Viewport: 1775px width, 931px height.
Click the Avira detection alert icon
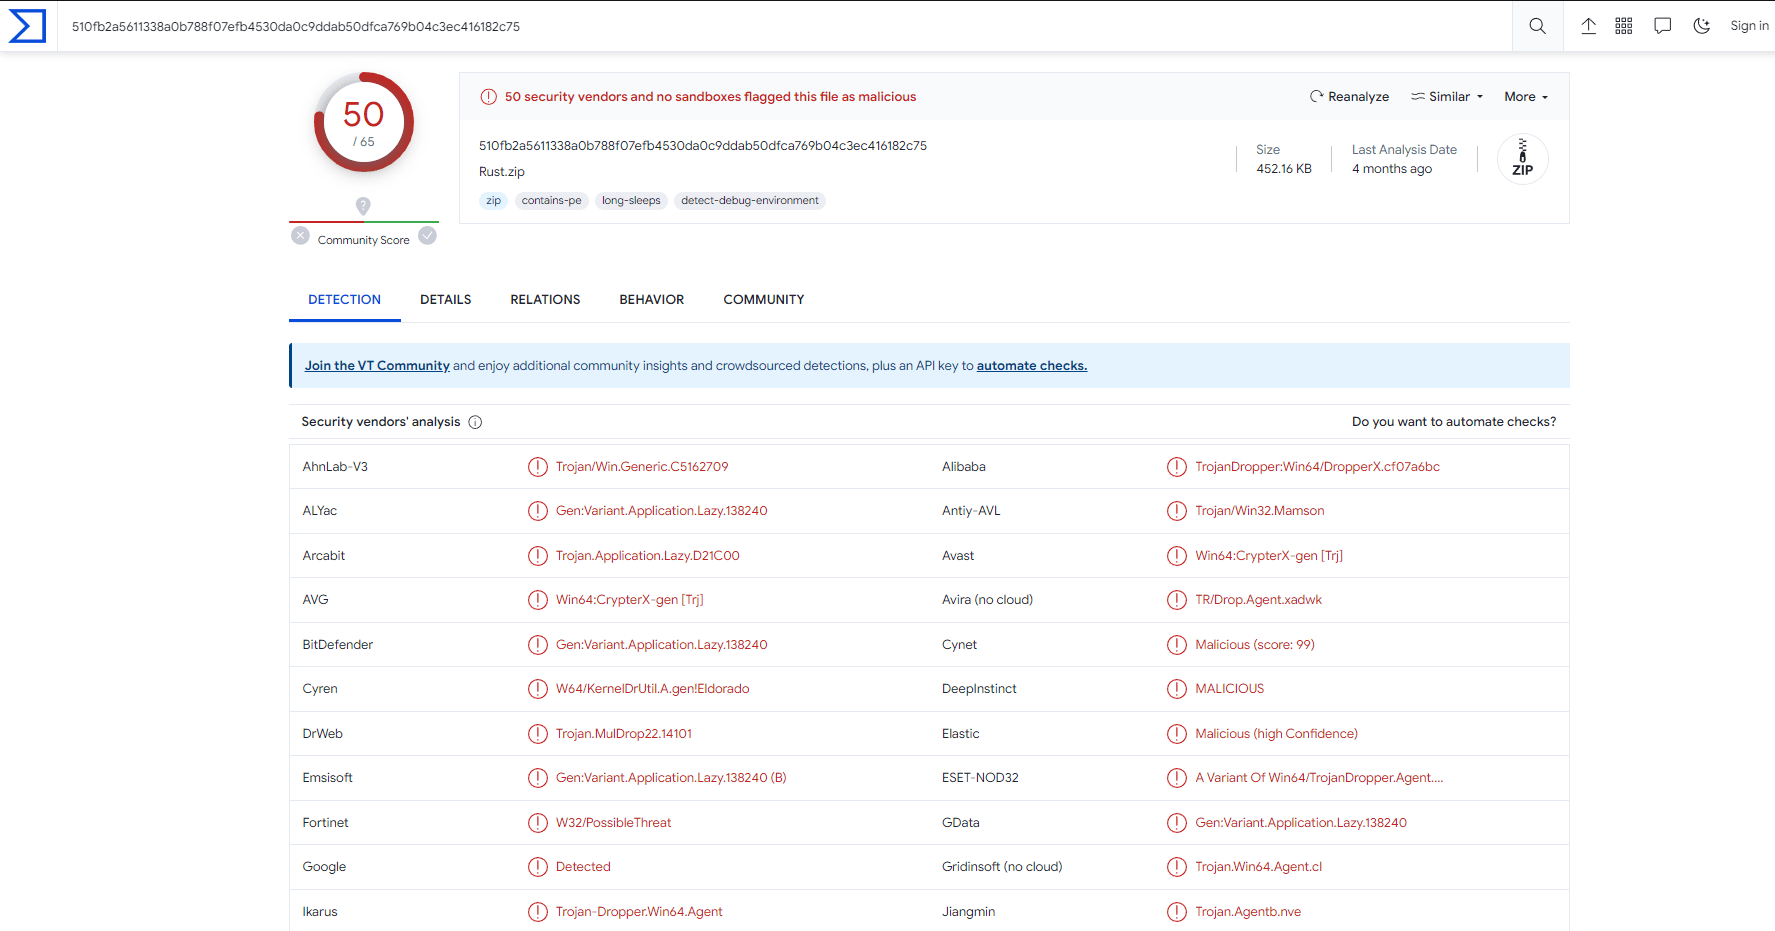click(1177, 600)
